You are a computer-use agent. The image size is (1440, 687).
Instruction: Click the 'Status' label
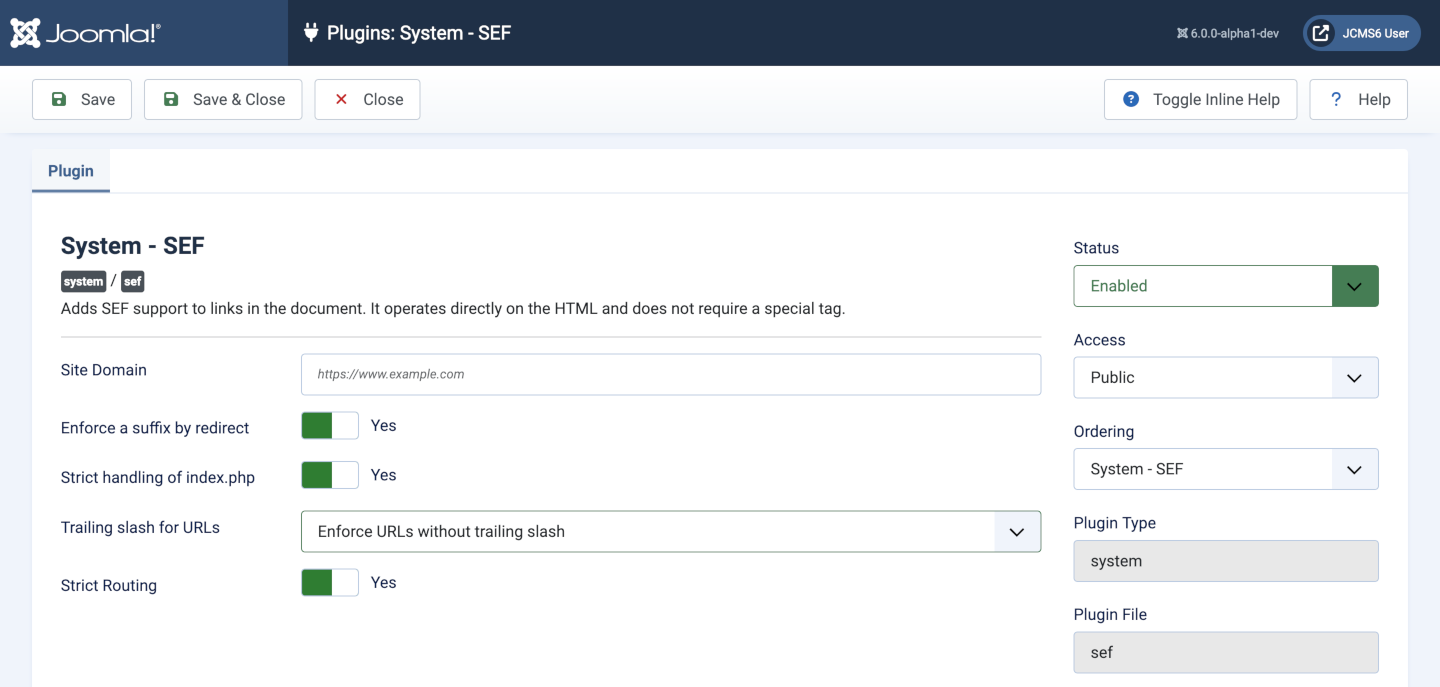(x=1096, y=248)
